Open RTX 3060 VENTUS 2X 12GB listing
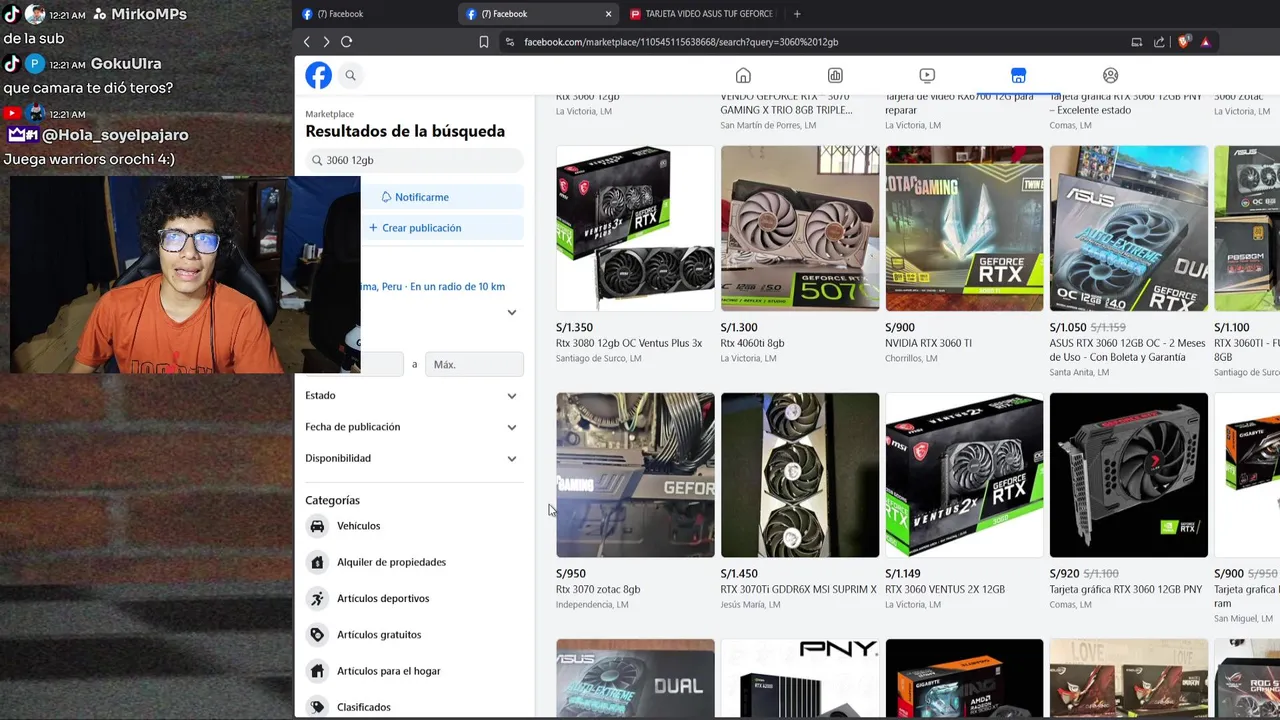This screenshot has width=1280, height=720. coord(945,589)
